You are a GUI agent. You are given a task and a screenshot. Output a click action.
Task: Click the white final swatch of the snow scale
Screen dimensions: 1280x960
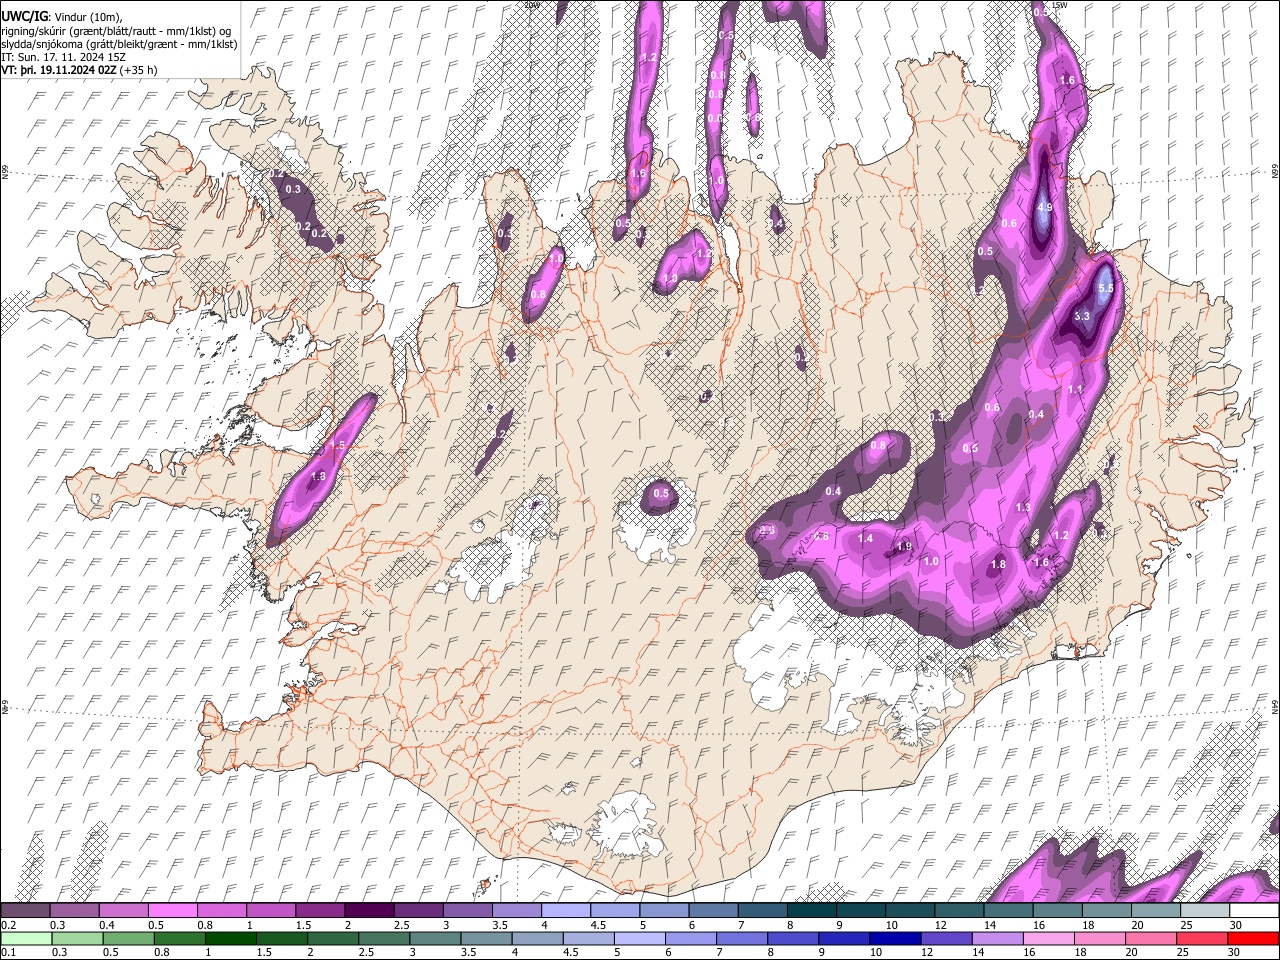(x=1254, y=911)
